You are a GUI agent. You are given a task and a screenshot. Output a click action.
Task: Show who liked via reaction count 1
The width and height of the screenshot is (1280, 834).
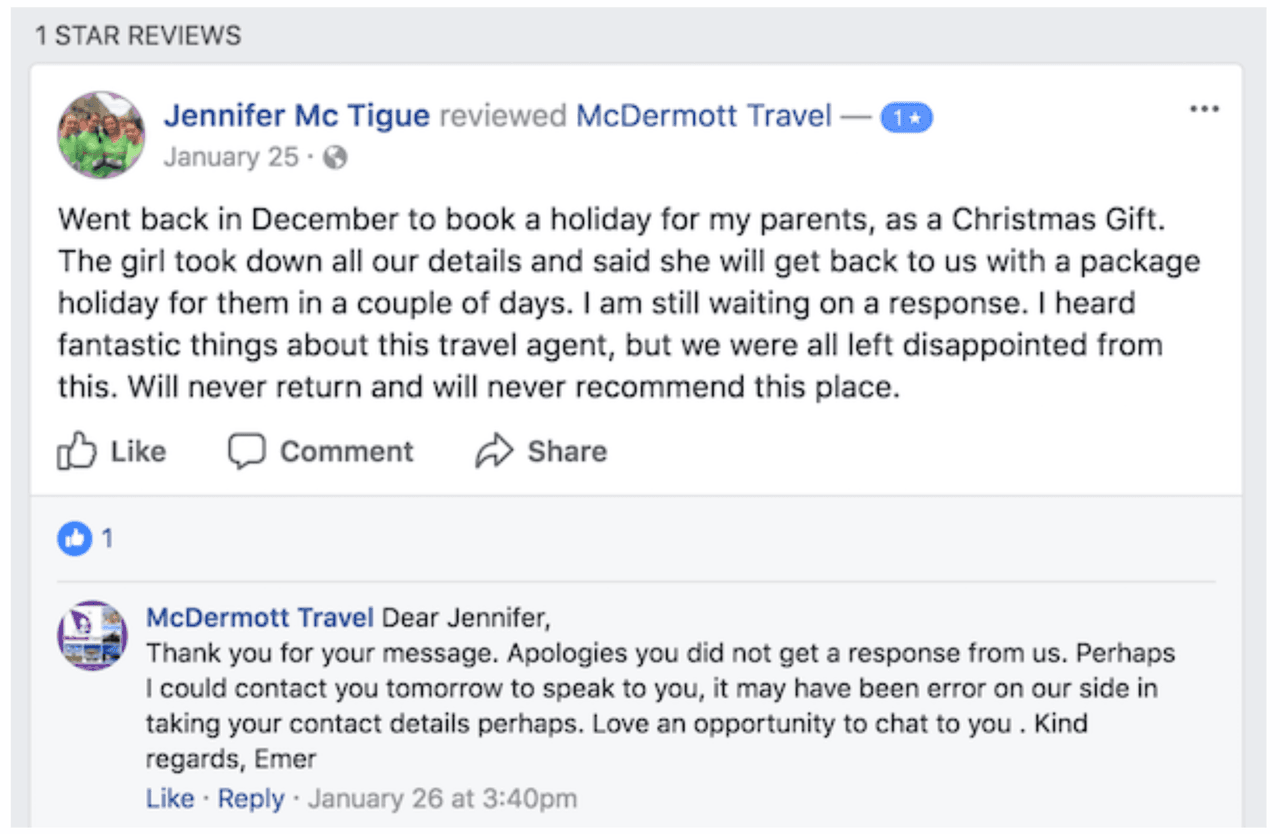click(107, 539)
